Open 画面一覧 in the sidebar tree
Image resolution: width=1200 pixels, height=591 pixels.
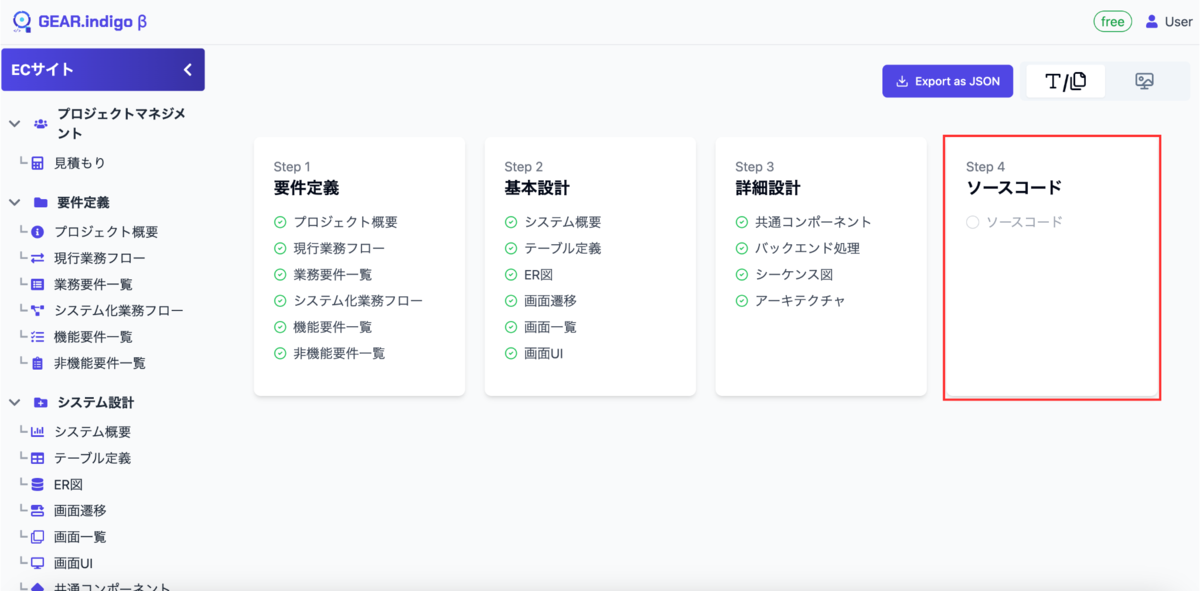(x=80, y=537)
